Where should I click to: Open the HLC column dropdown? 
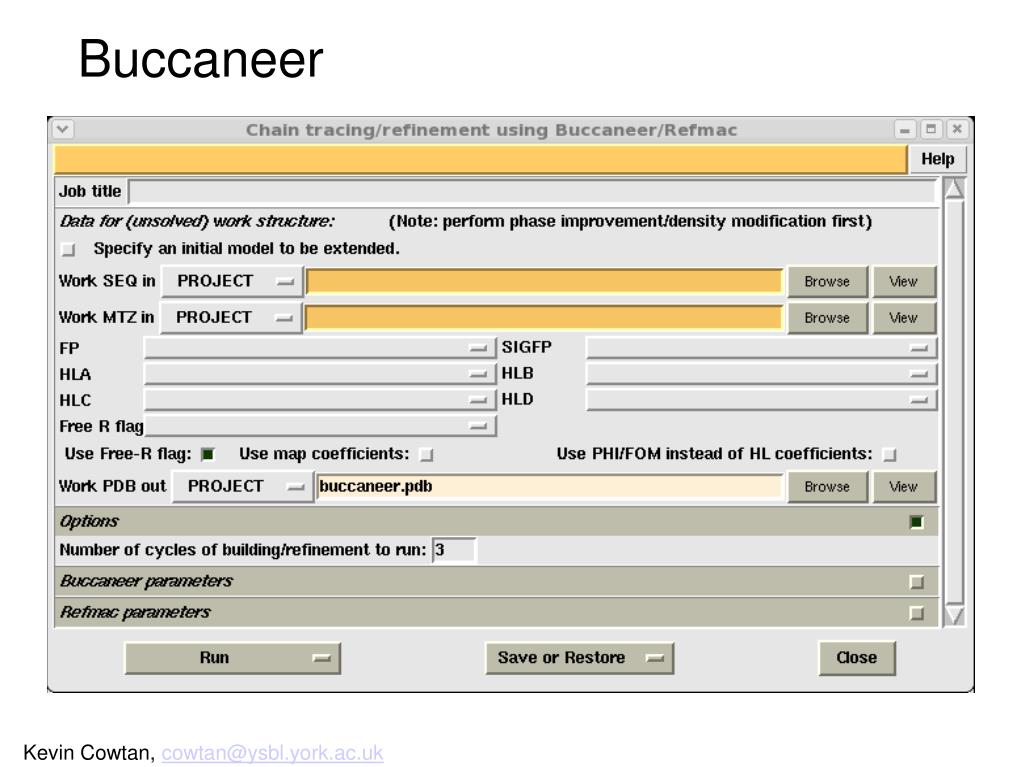320,400
